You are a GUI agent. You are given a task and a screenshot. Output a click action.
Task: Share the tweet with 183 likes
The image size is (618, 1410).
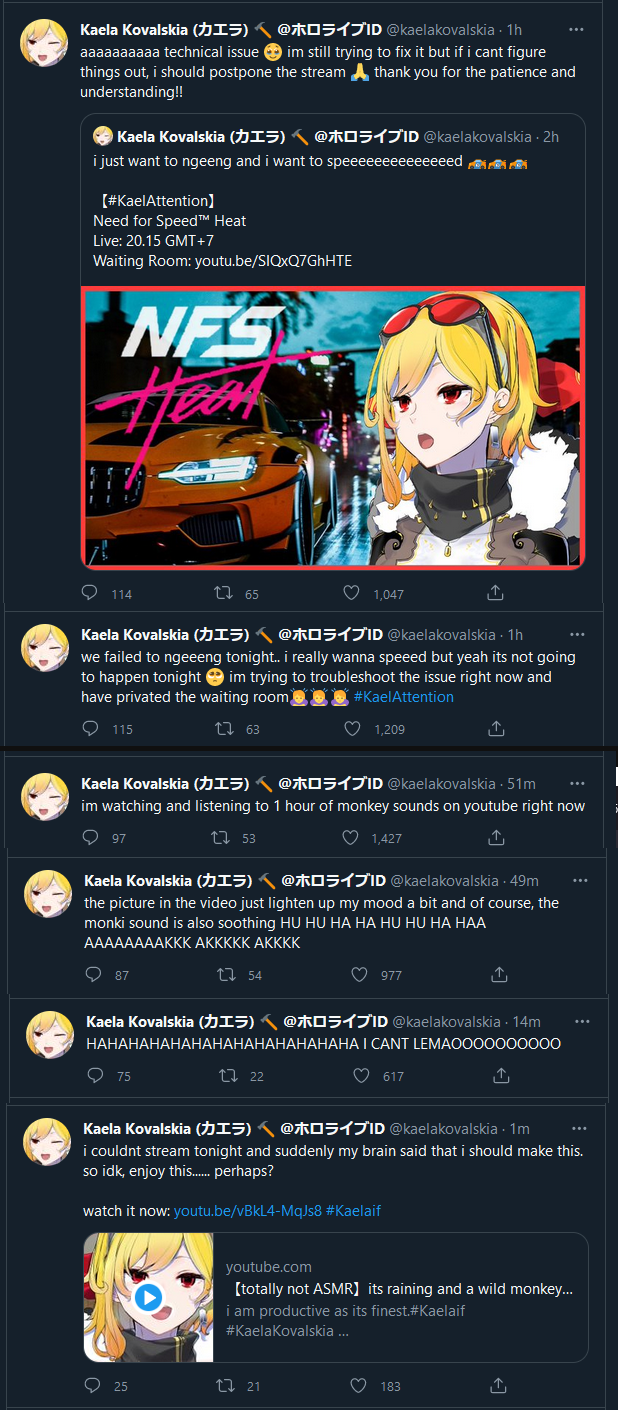click(496, 1385)
